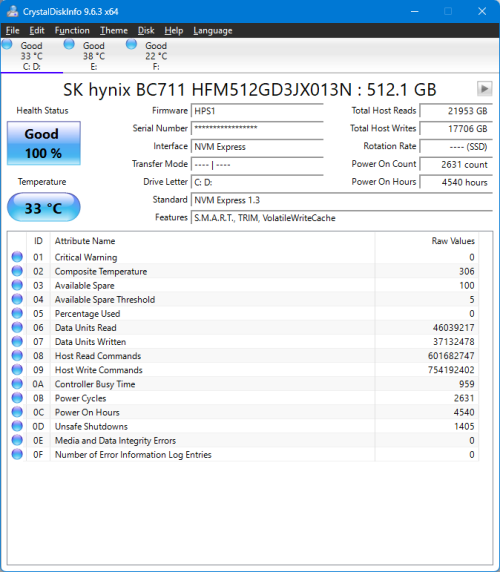The image size is (500, 572).
Task: Open the Theme menu
Action: coord(114,31)
